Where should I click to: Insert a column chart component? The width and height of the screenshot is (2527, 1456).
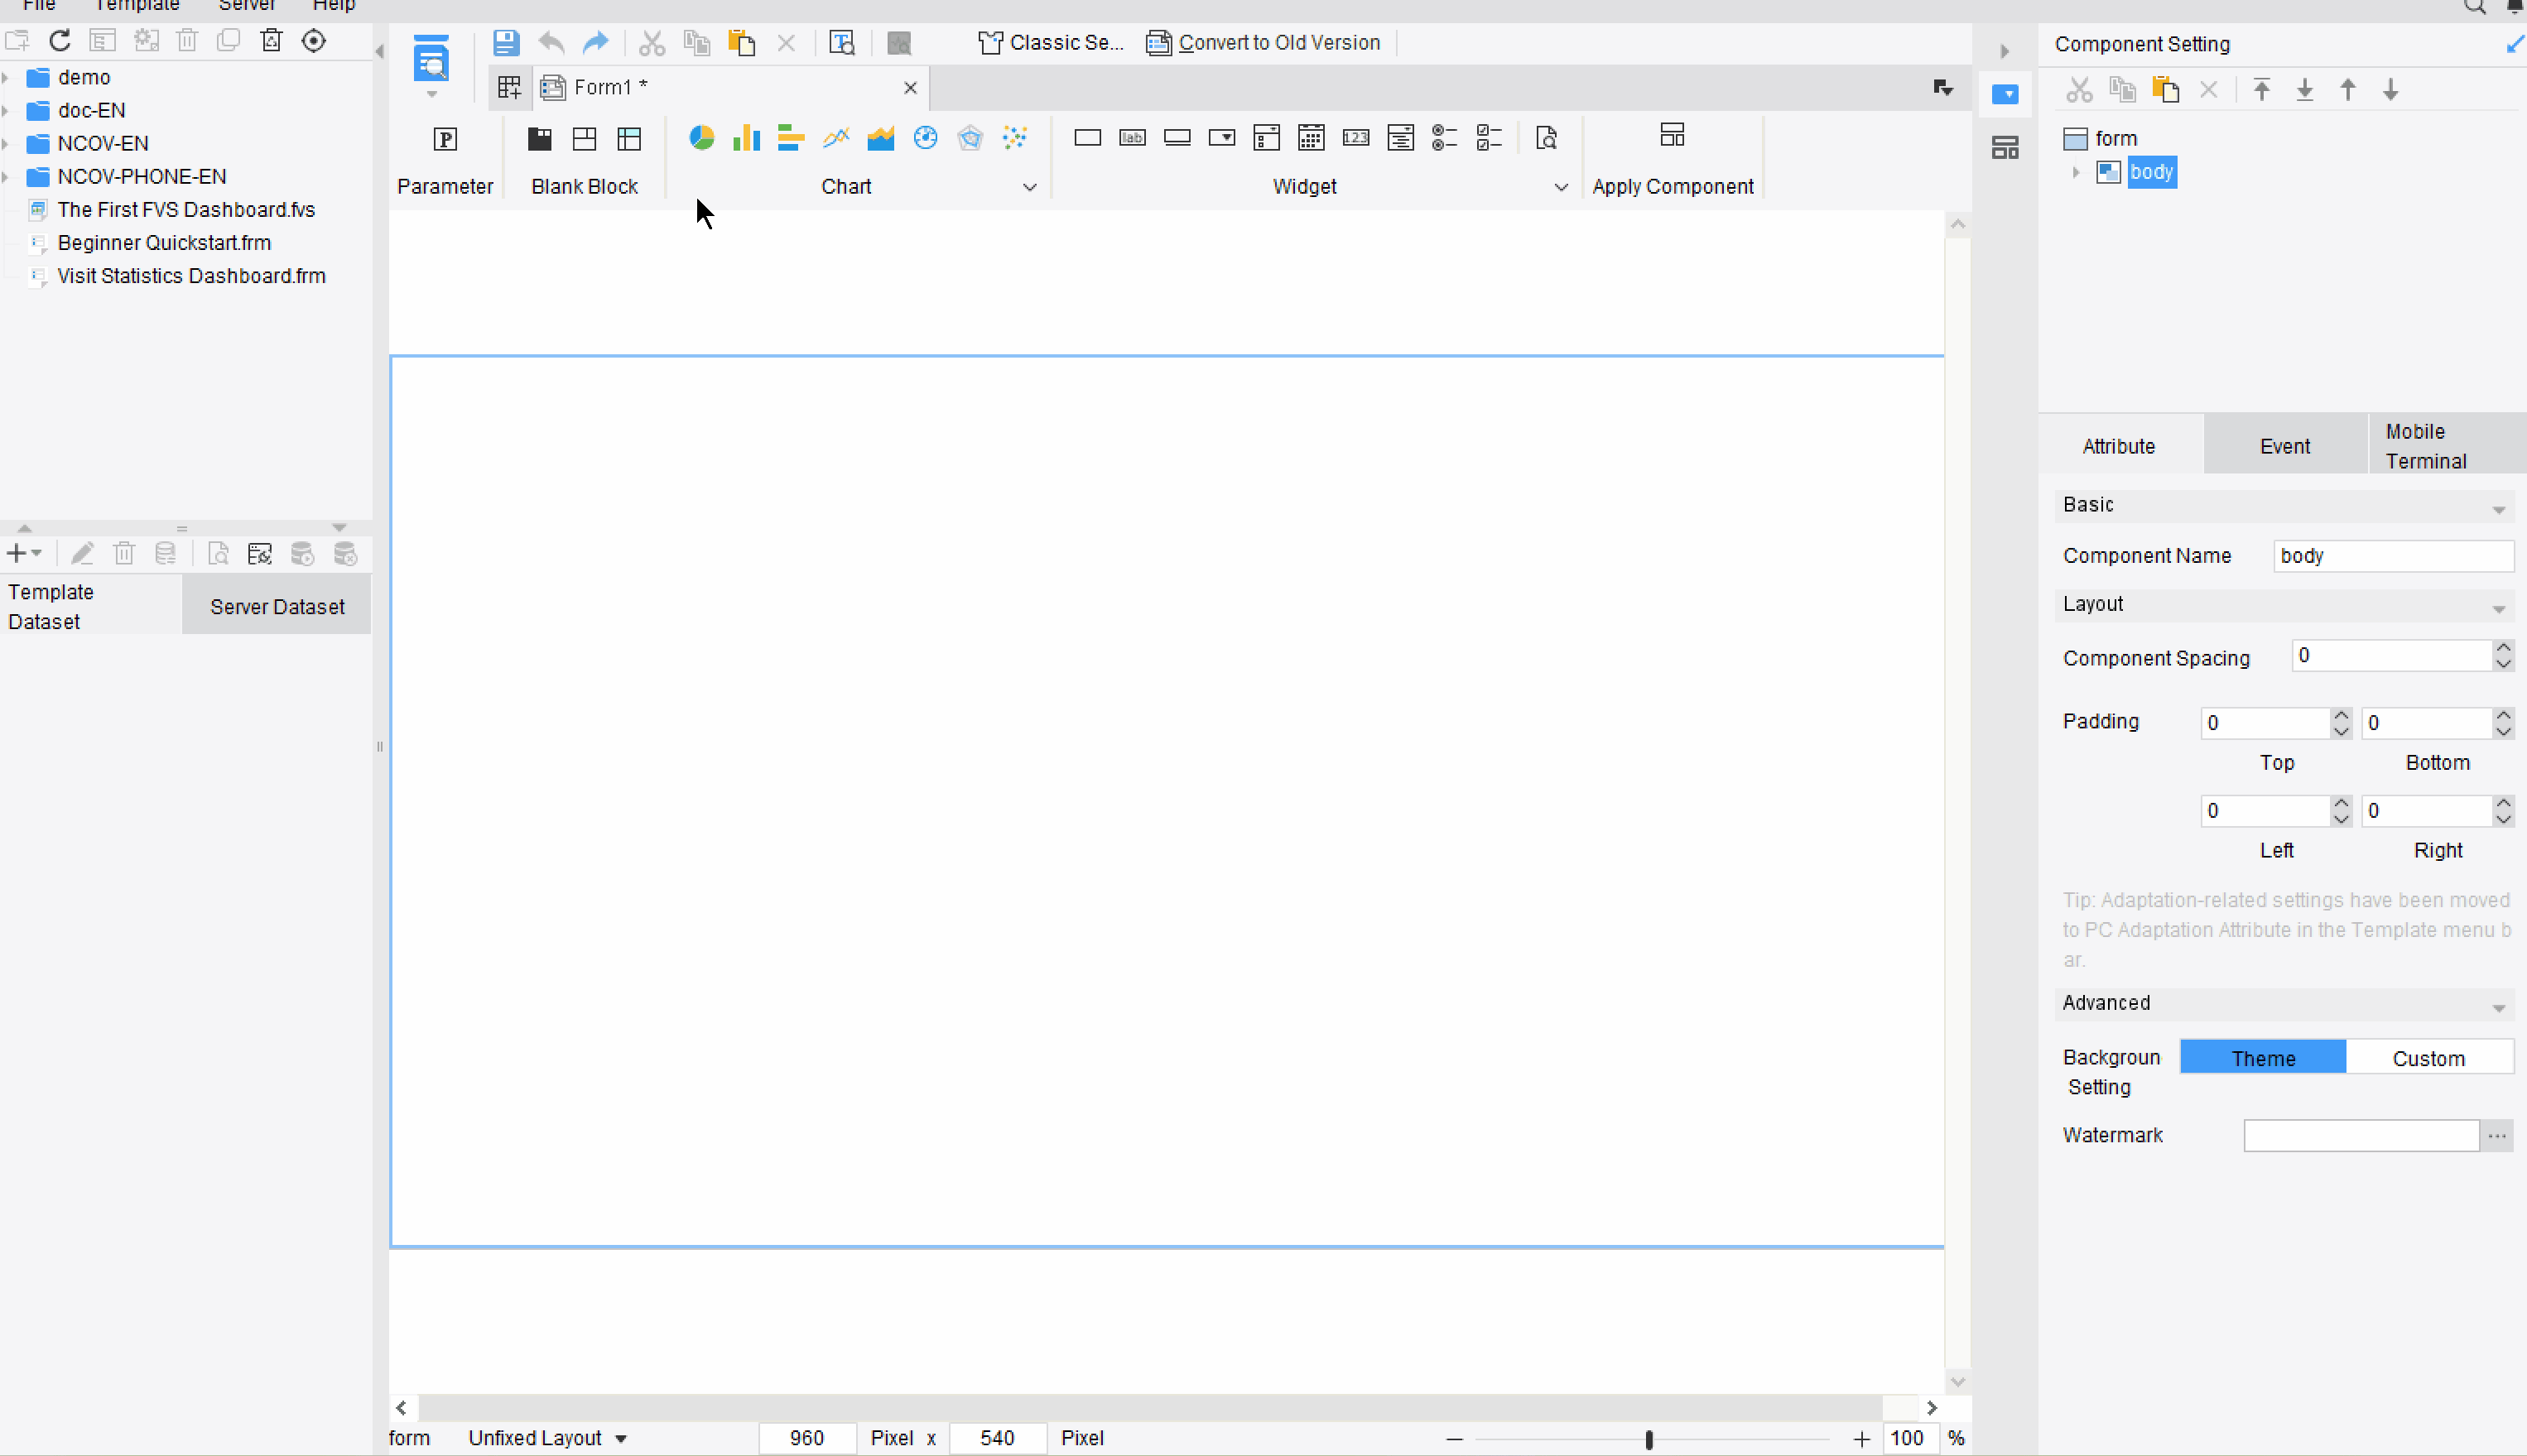coord(746,138)
